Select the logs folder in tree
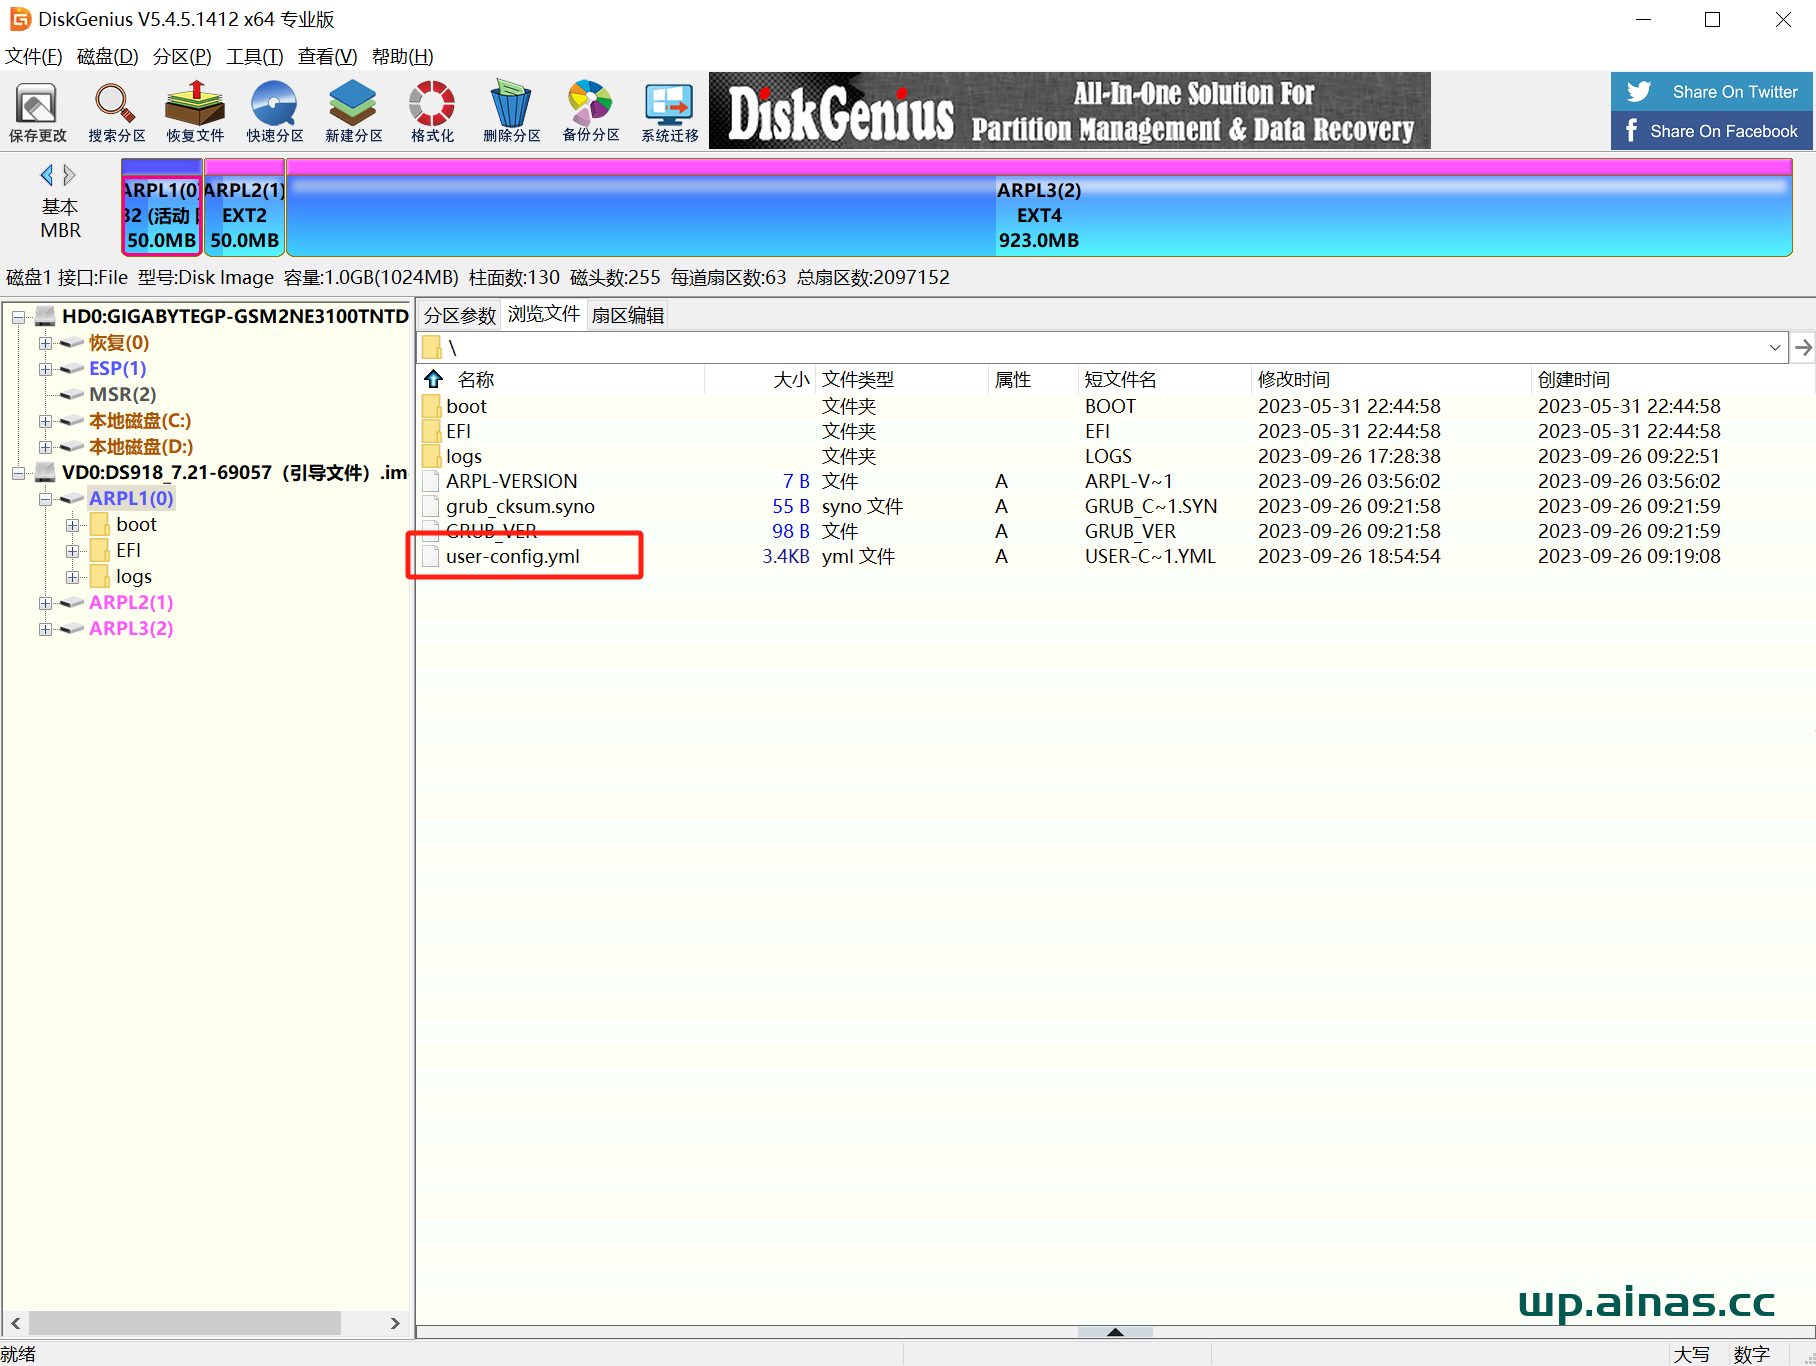 (134, 577)
